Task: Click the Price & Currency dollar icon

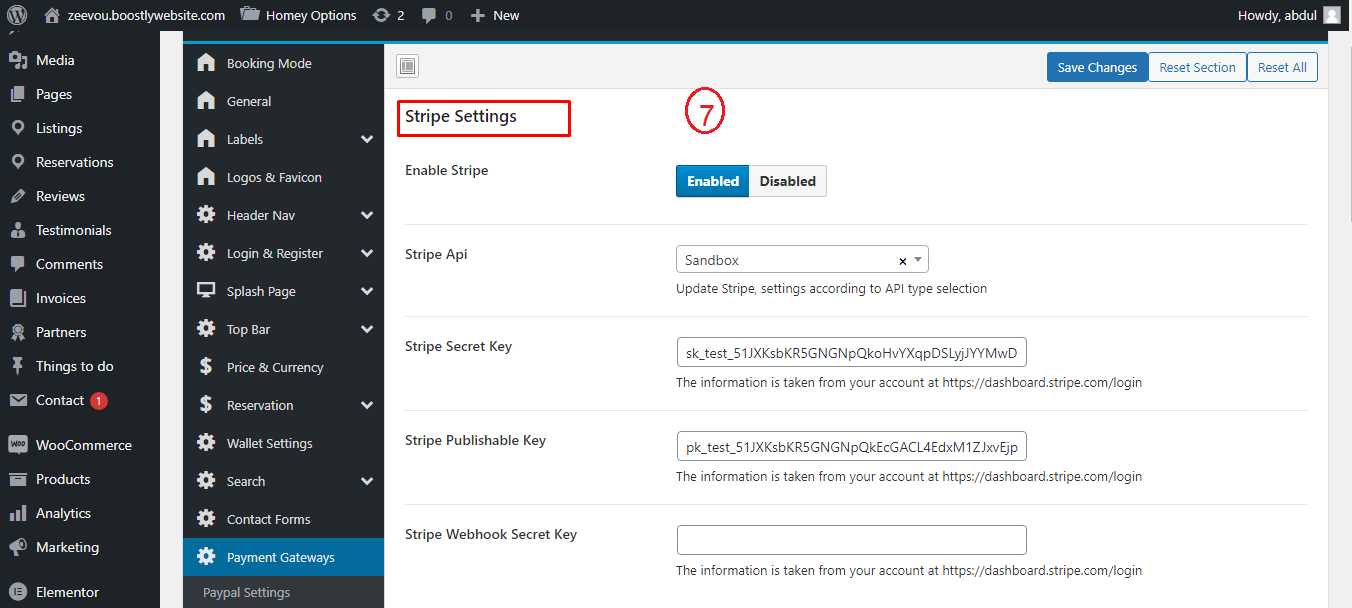Action: 206,367
